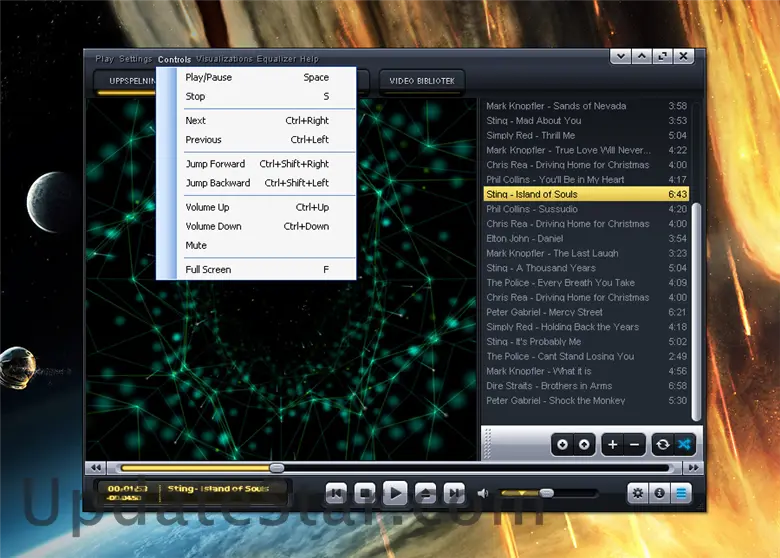Select 'Peter Gabriel - Mercy Street' track
780x558 pixels.
click(586, 312)
